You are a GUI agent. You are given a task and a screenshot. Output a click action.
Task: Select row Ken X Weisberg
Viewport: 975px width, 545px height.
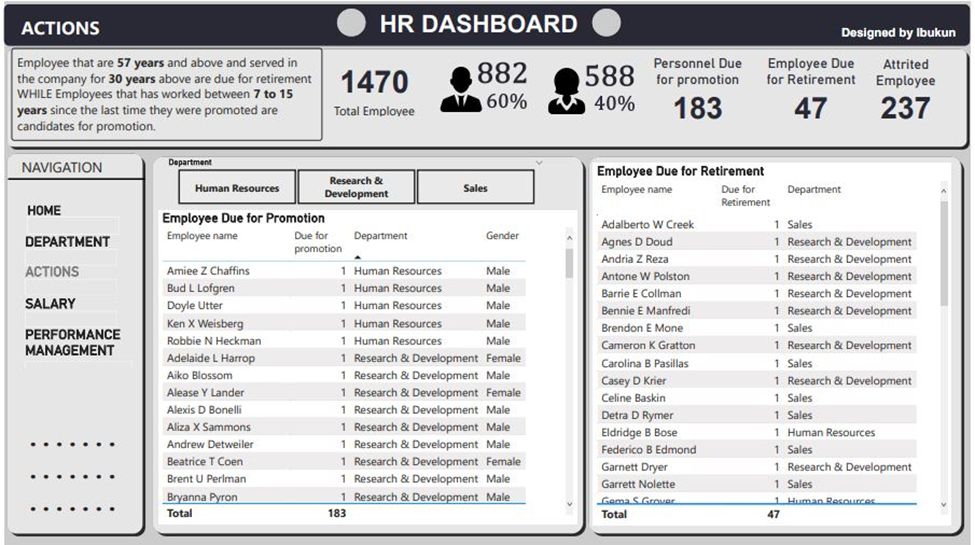point(344,324)
